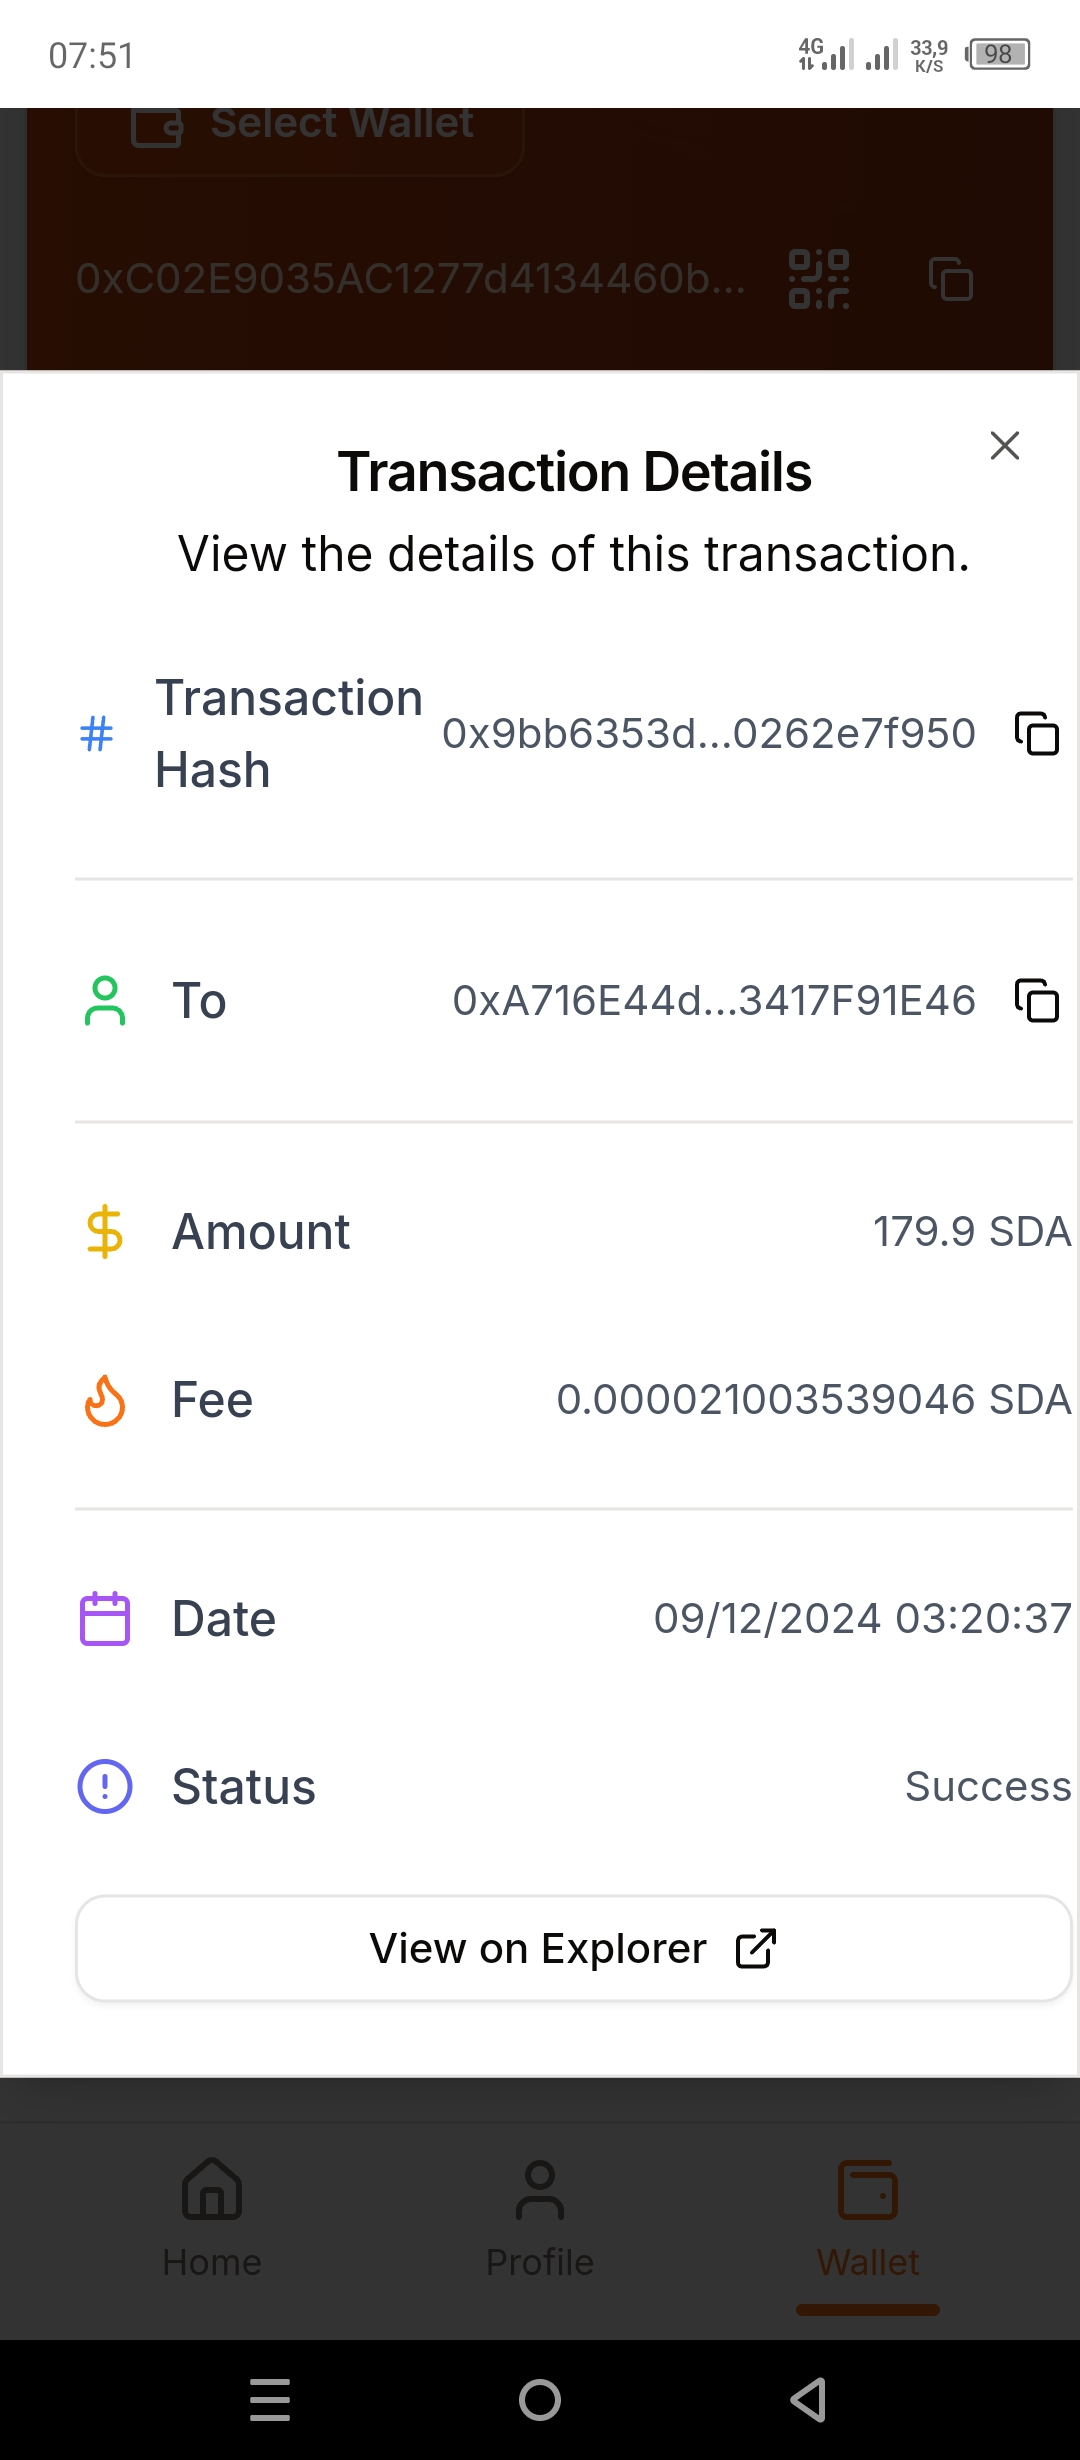Tap the Select Wallet button
This screenshot has width=1080, height=2460.
tap(301, 126)
